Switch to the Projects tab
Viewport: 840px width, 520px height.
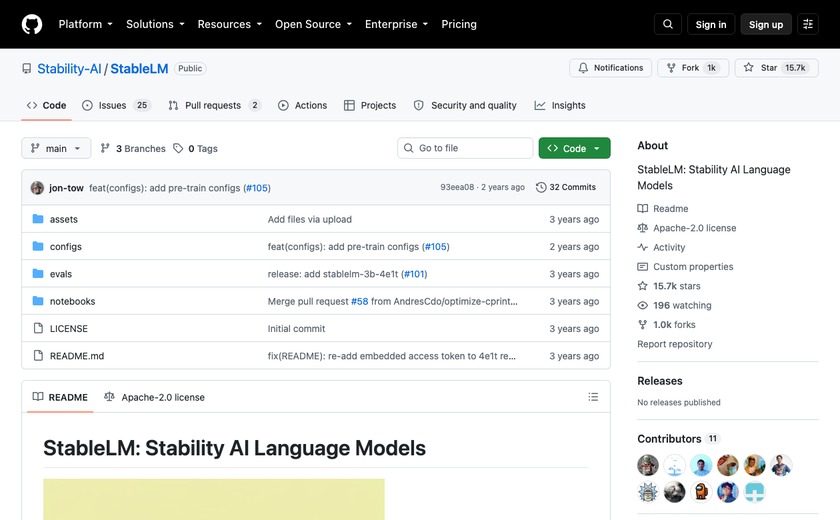[x=370, y=105]
